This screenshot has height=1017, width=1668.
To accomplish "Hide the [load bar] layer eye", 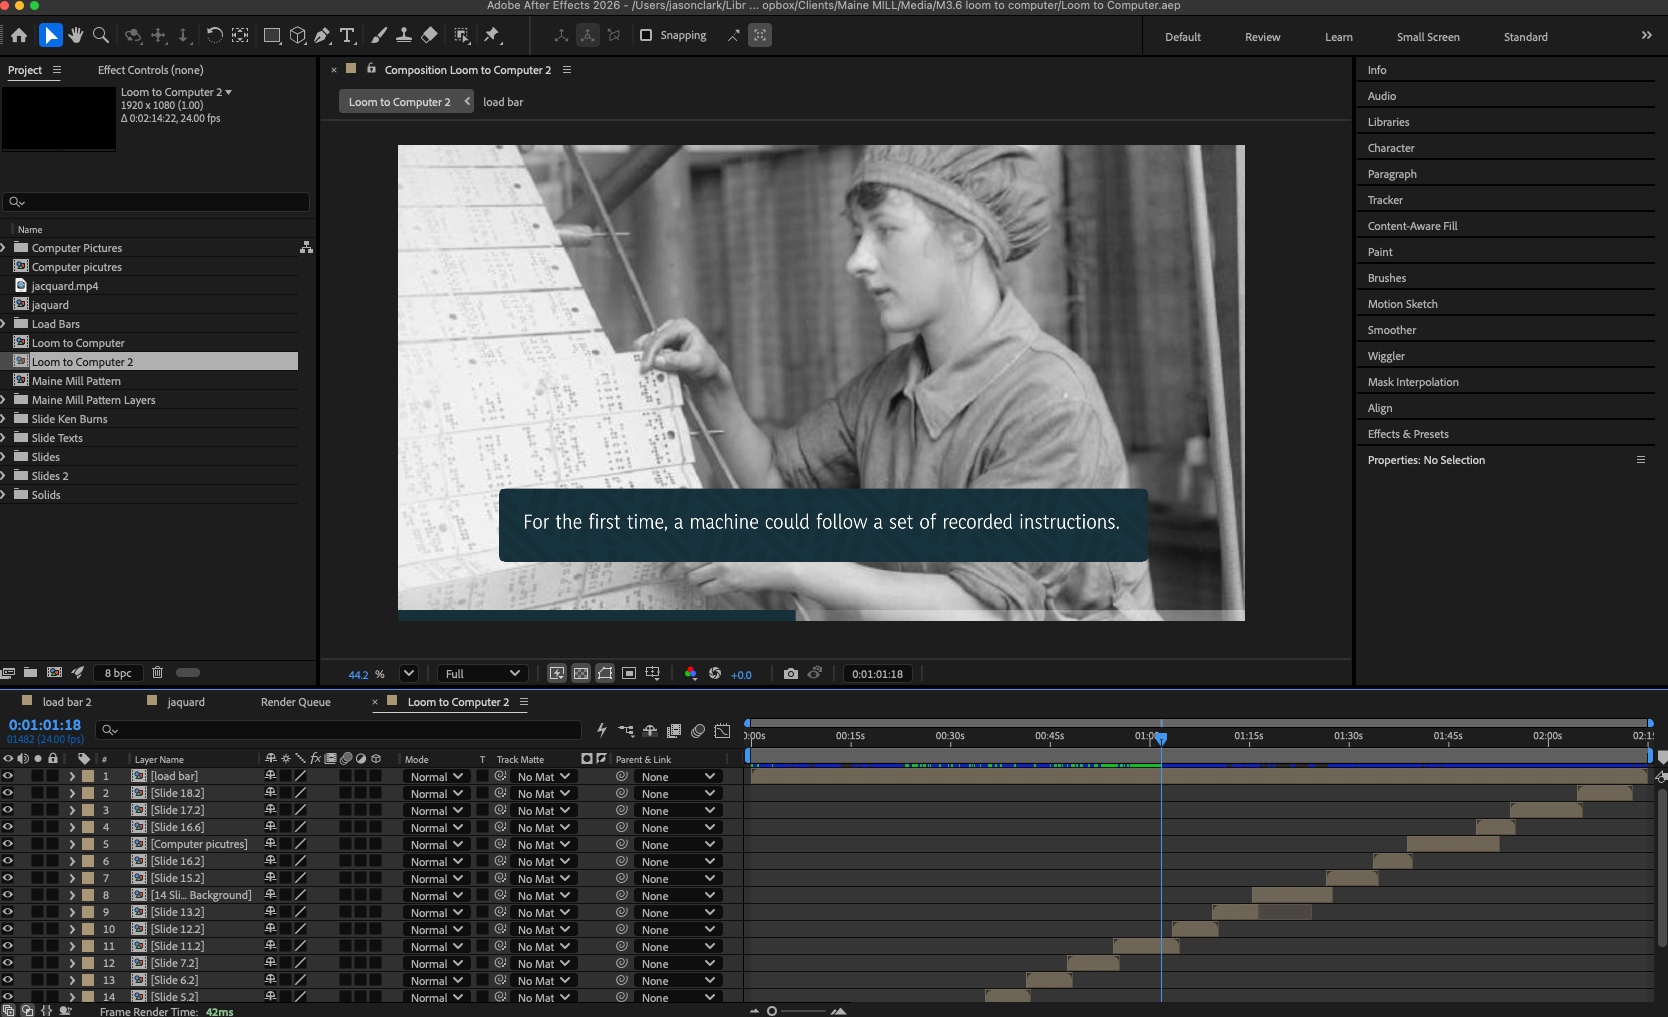I will 8,776.
